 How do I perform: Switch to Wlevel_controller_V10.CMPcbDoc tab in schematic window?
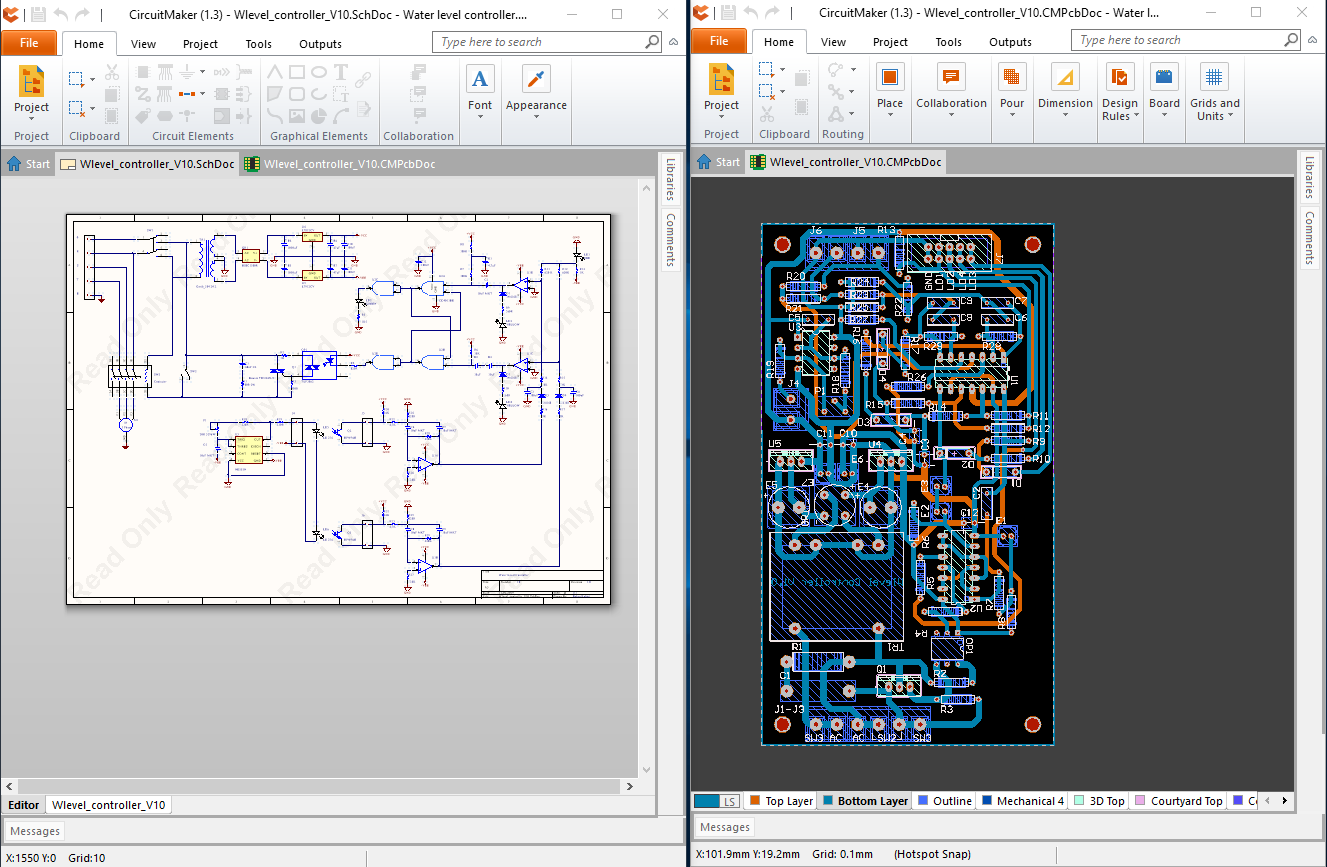point(340,164)
